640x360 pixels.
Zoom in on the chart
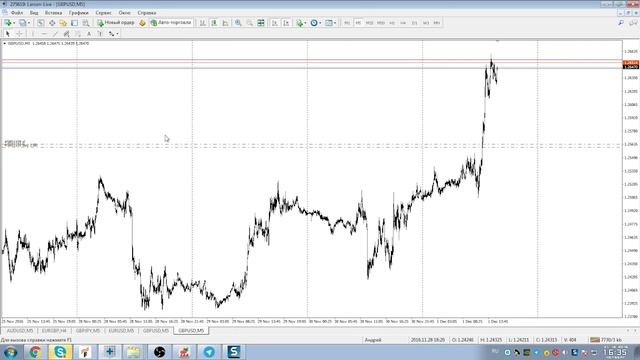click(x=238, y=23)
